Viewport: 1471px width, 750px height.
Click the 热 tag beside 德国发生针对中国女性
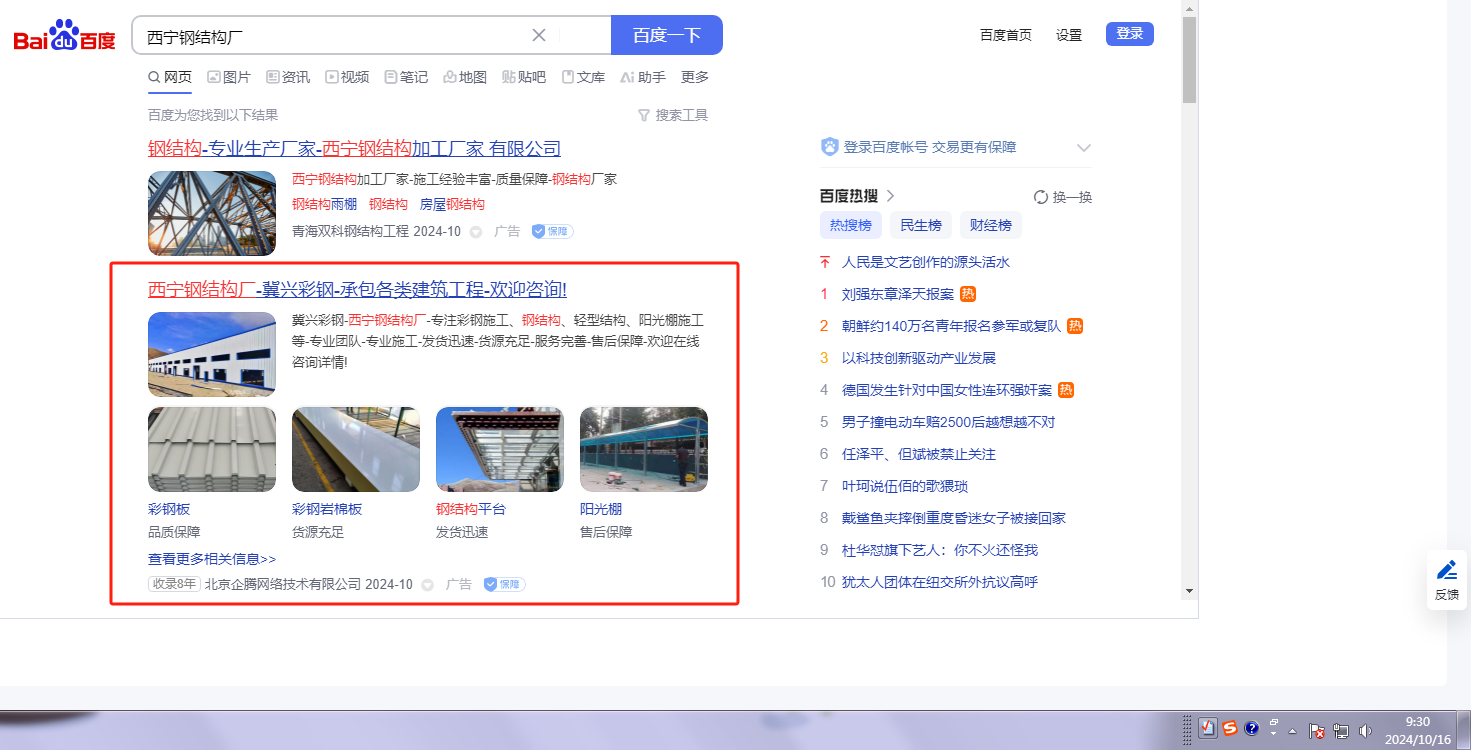tap(1066, 390)
